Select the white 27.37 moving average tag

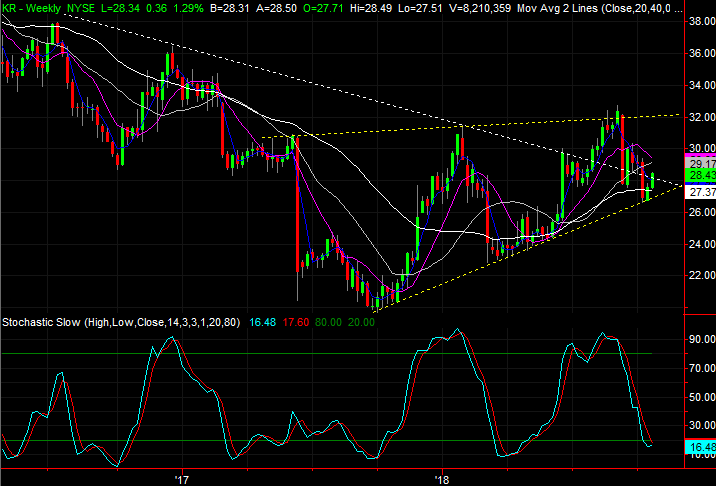700,192
